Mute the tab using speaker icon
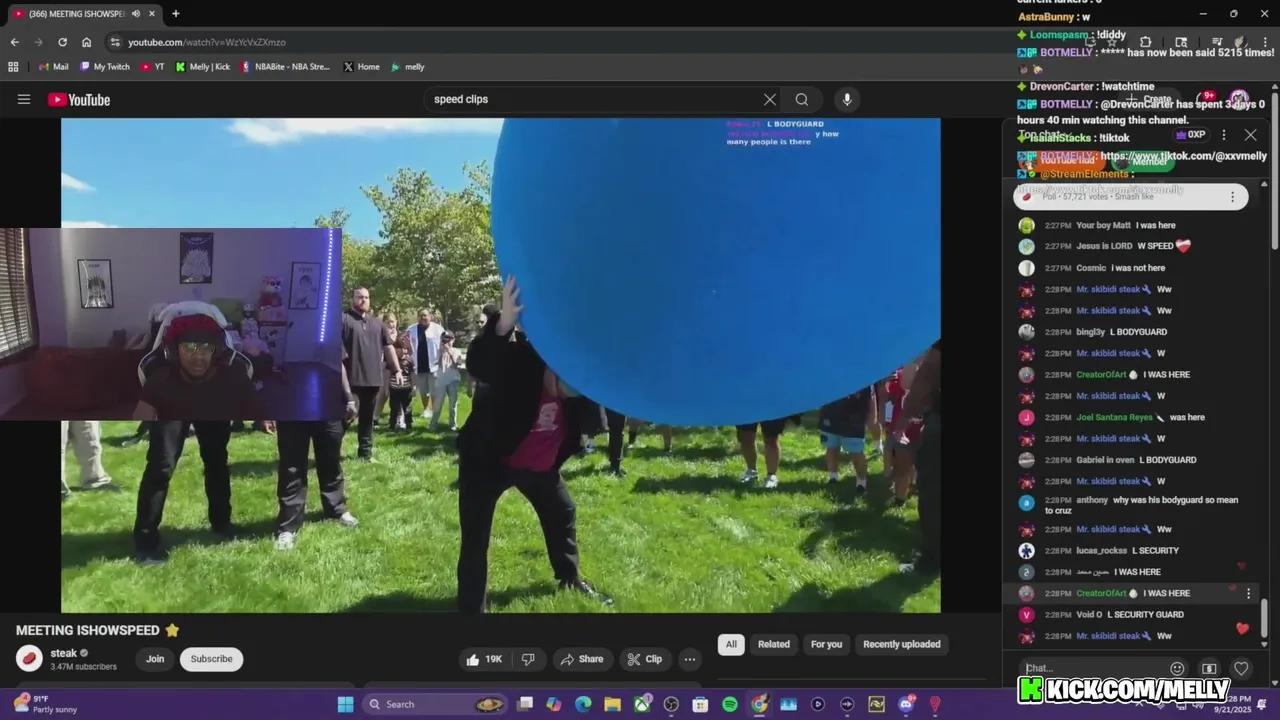This screenshot has height=720, width=1280. (x=135, y=13)
